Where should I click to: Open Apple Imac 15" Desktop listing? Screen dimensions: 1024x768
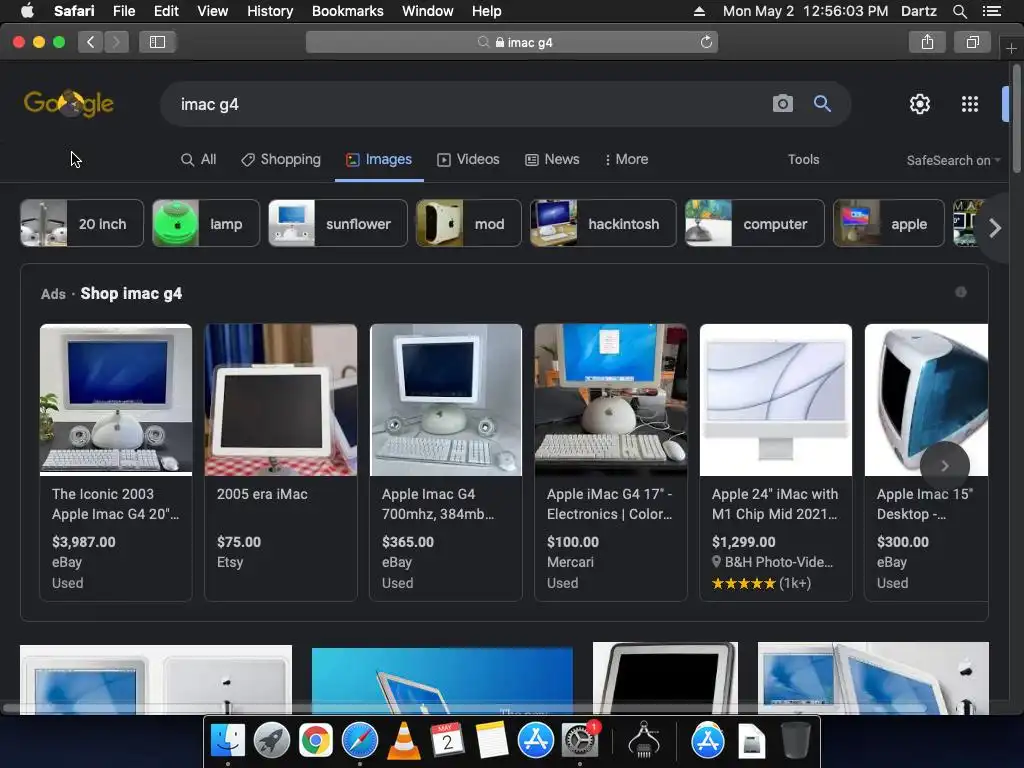pyautogui.click(x=926, y=462)
